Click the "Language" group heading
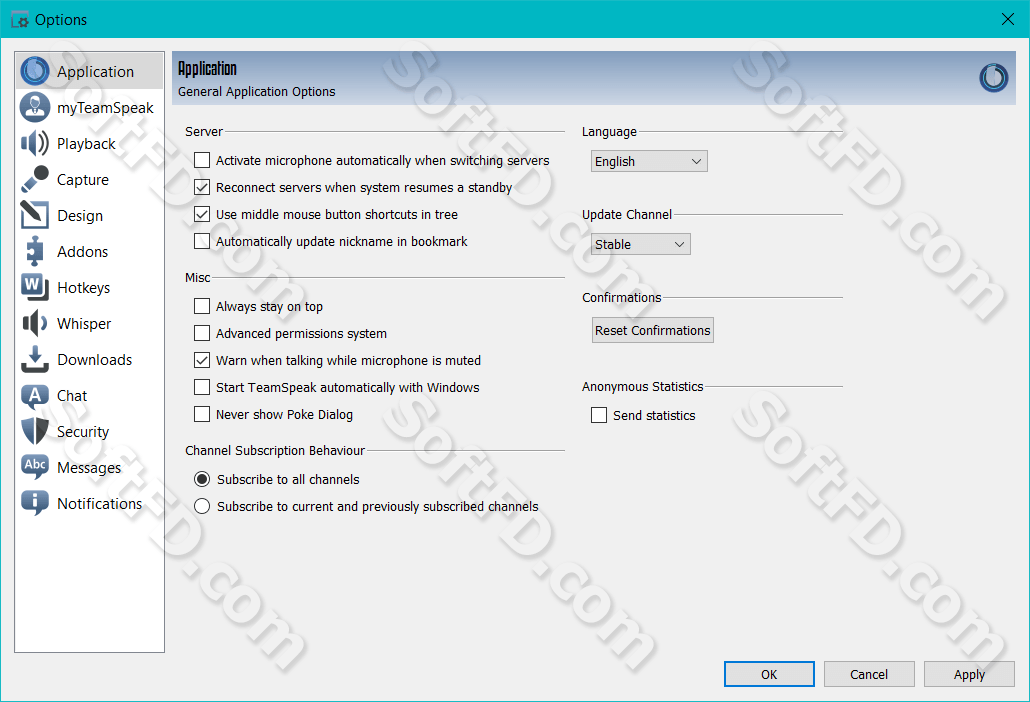The height and width of the screenshot is (702, 1030). point(609,132)
